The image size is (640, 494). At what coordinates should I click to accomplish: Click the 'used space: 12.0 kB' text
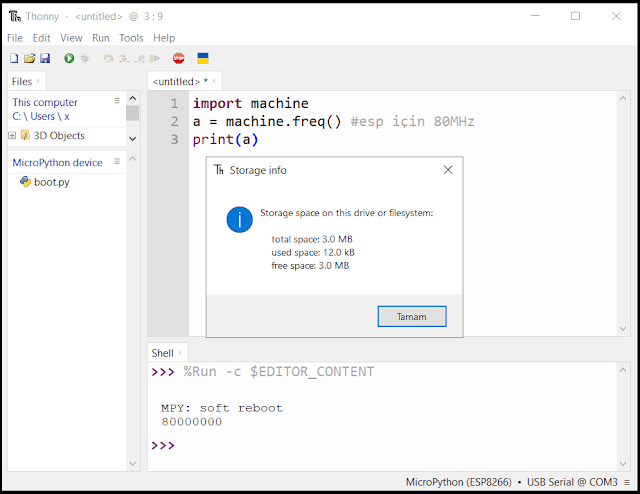313,253
